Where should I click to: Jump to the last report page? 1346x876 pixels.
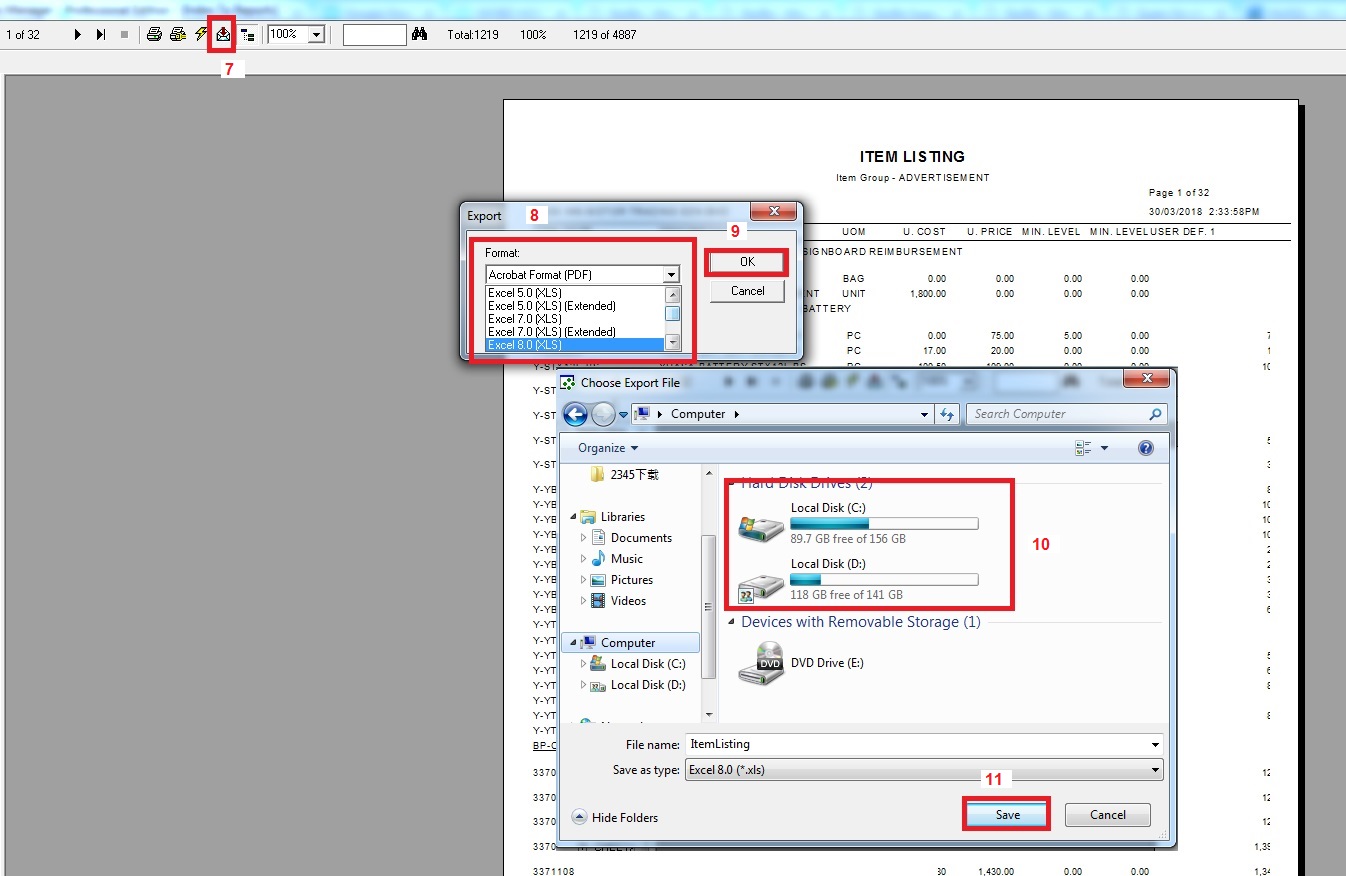tap(101, 34)
